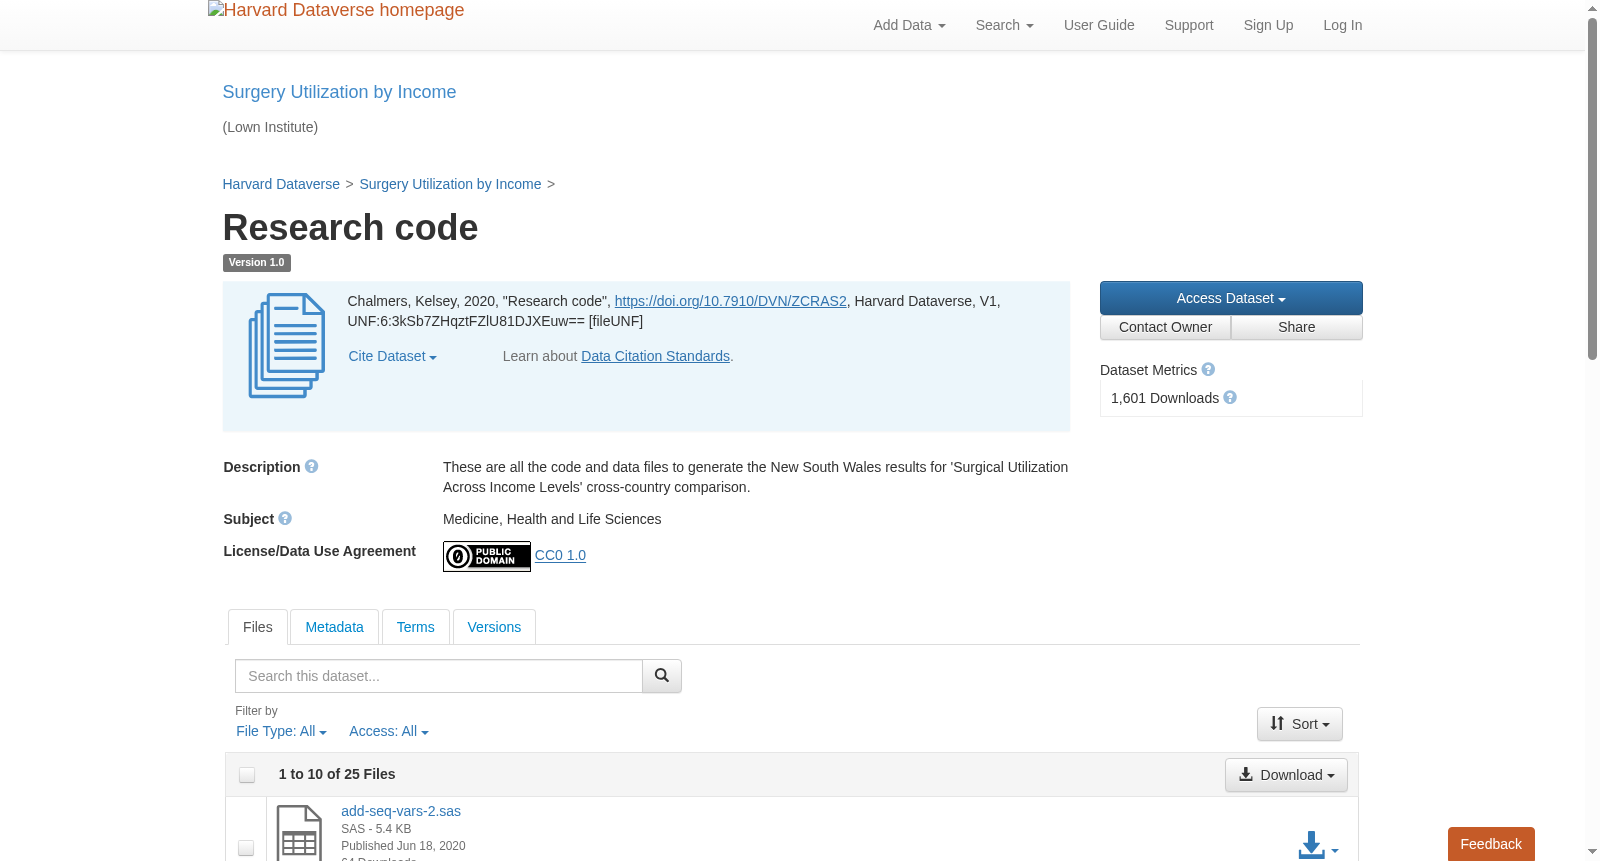The height and width of the screenshot is (861, 1600).
Task: Click the "Published Jun 18, 2020" text
Action: tap(403, 846)
